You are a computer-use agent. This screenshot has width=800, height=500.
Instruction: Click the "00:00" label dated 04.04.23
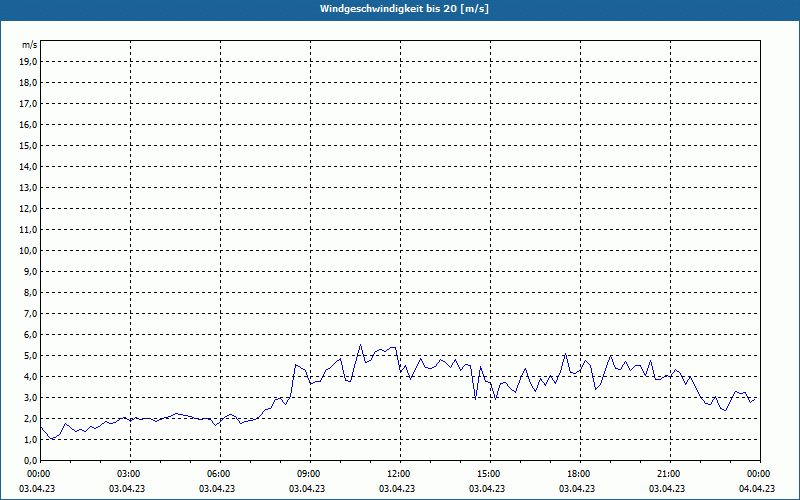[x=760, y=474]
